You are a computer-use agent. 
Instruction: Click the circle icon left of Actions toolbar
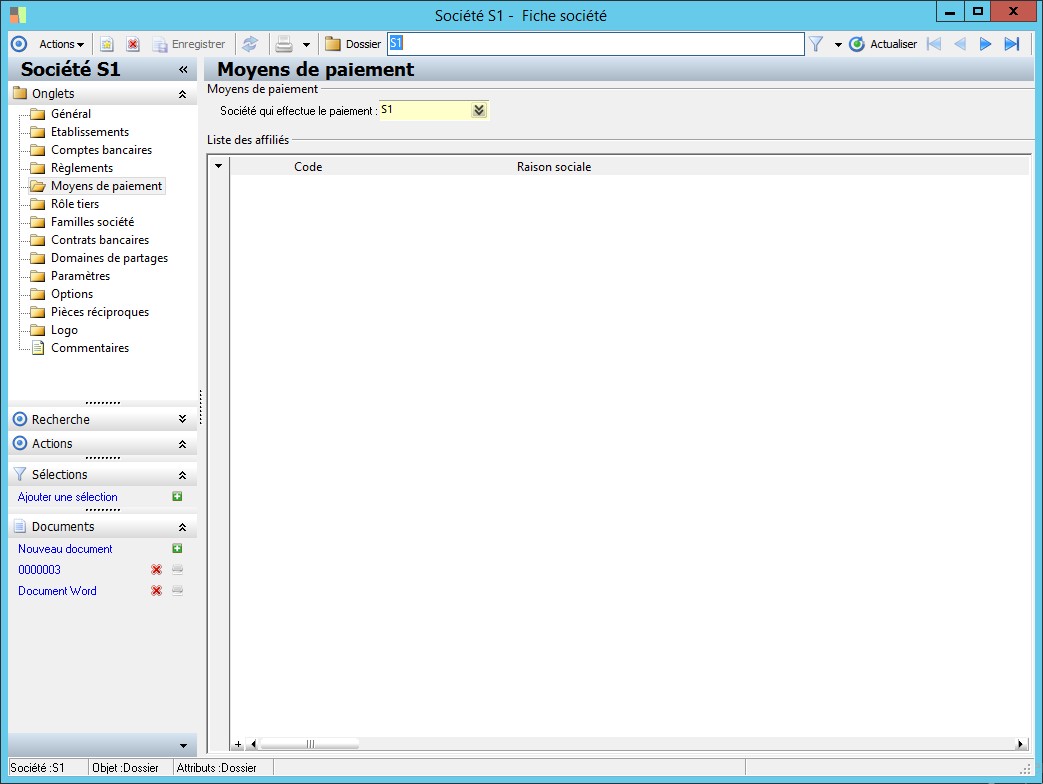19,44
